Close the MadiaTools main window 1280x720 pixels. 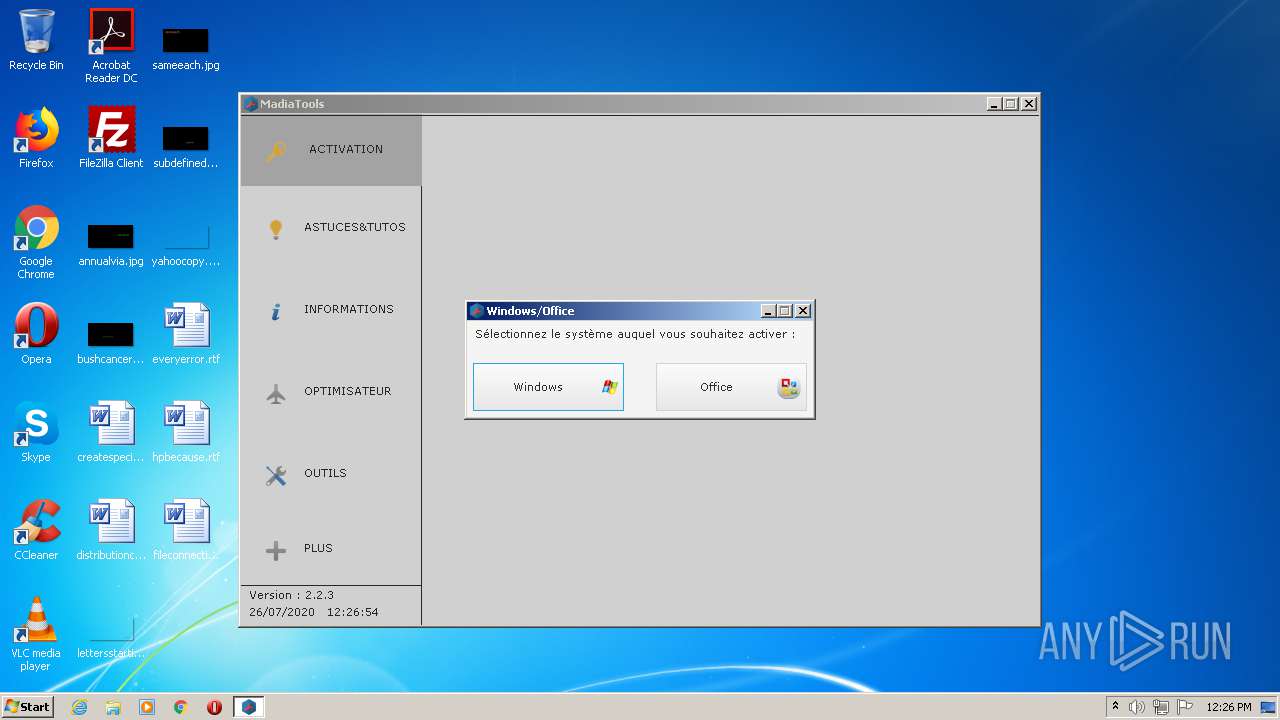pyautogui.click(x=1029, y=104)
